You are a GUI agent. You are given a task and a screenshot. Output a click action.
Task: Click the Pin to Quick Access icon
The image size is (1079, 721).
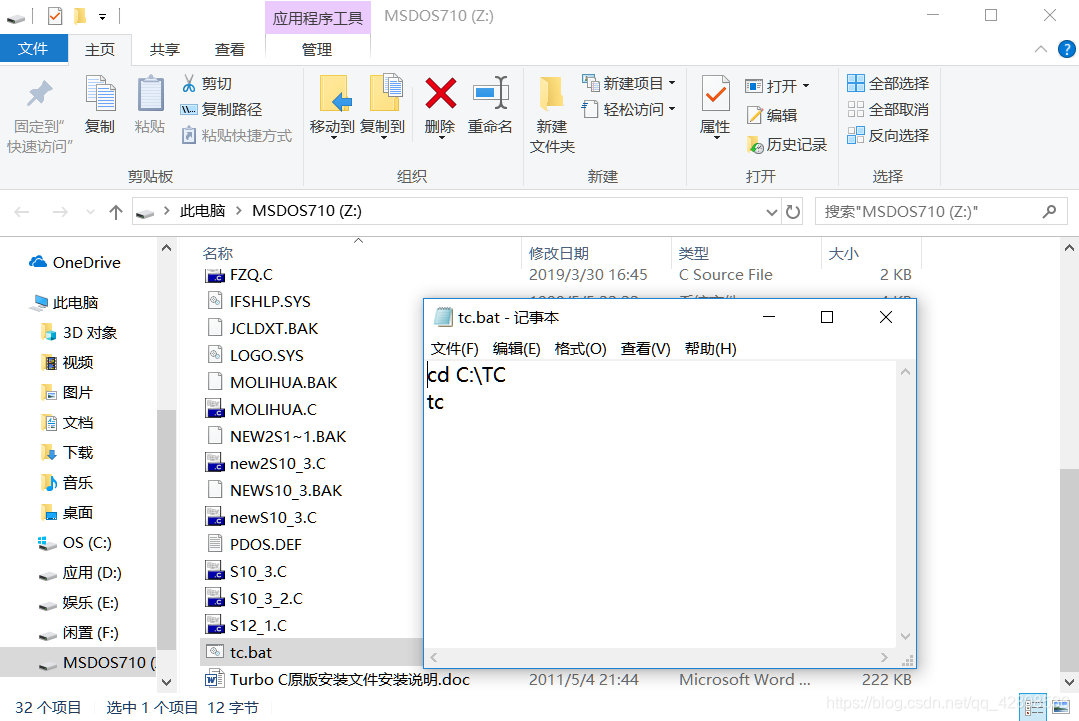point(39,95)
